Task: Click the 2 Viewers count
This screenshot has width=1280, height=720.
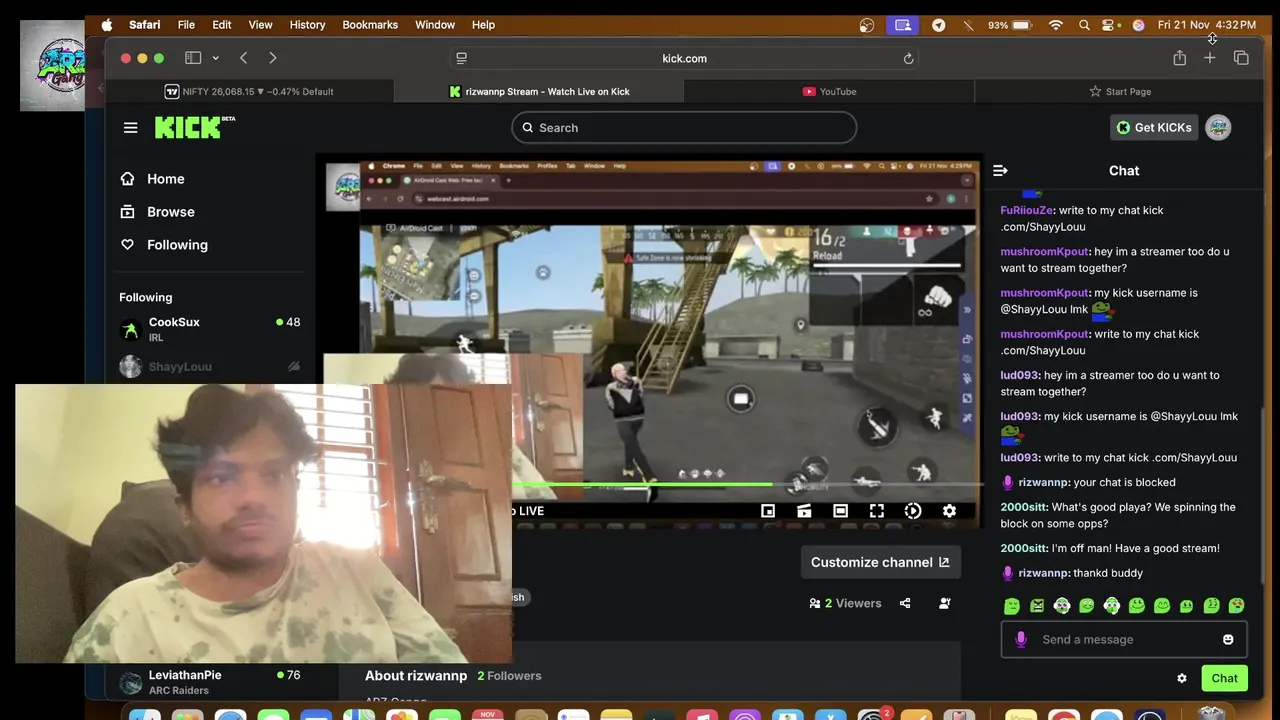Action: coord(846,603)
